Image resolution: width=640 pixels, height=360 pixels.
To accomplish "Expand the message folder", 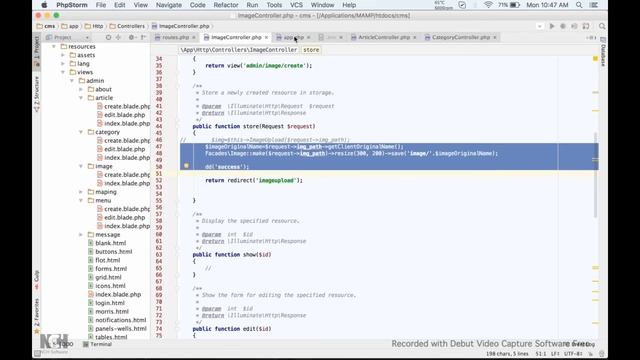I will (81, 235).
